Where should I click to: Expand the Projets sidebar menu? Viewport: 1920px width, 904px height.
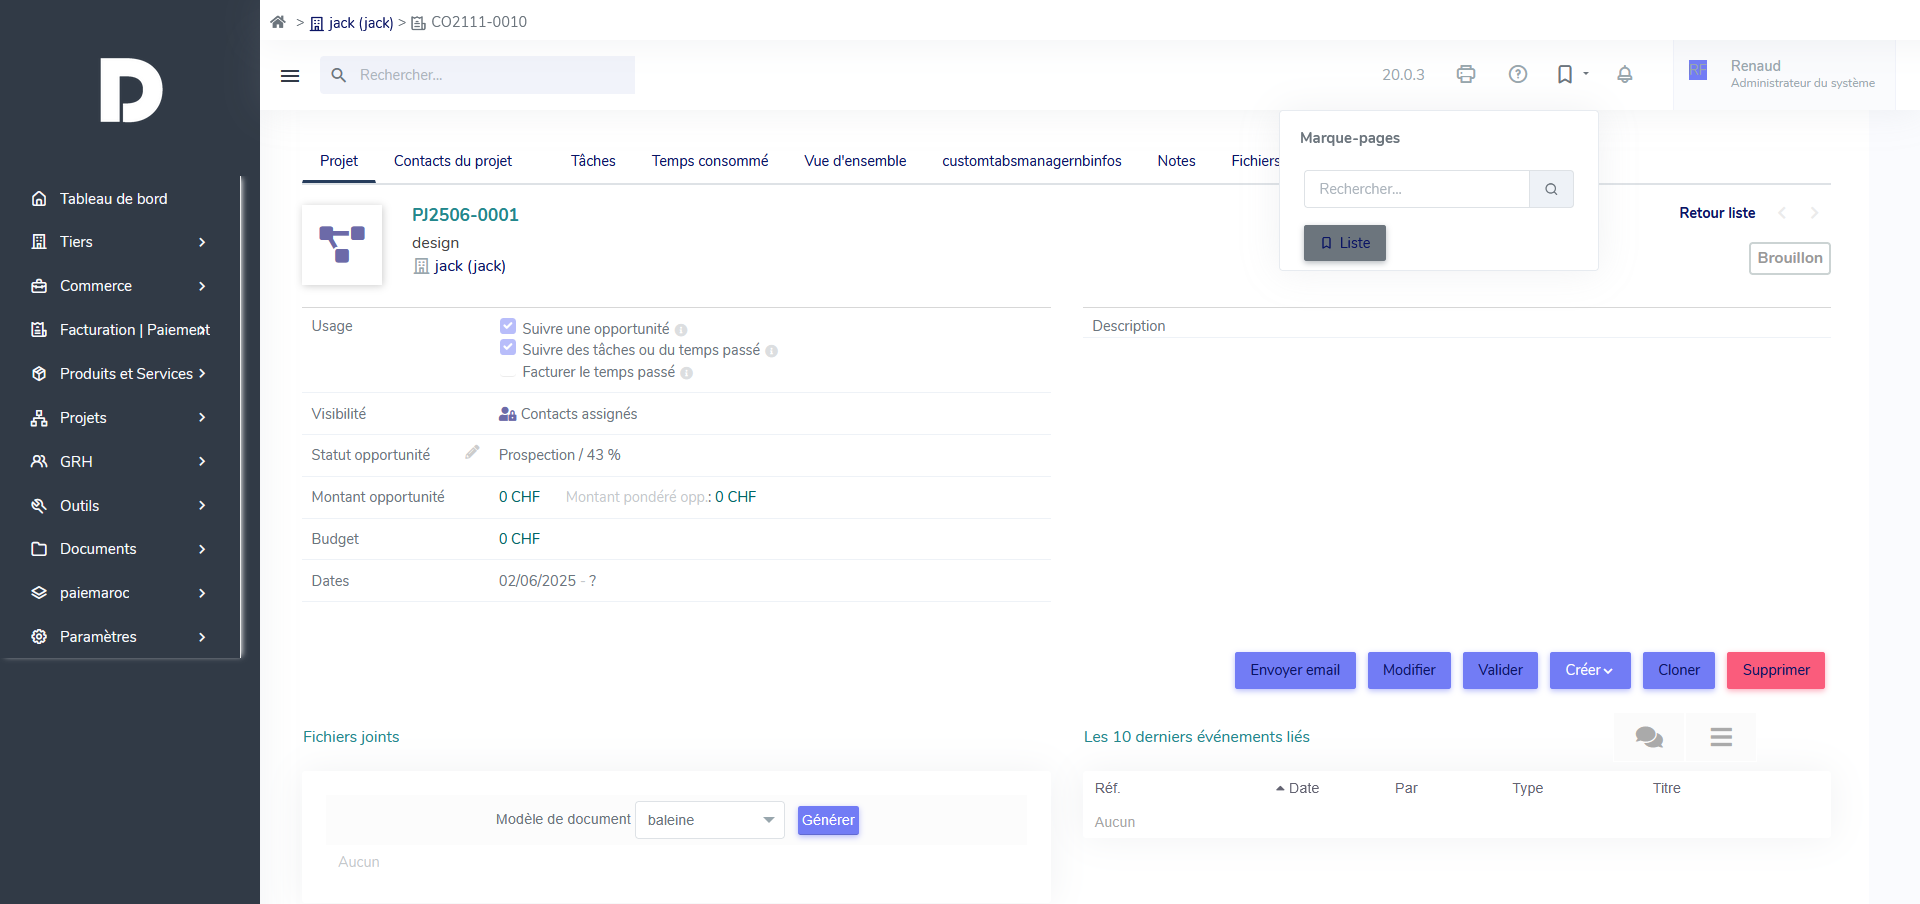(x=120, y=418)
